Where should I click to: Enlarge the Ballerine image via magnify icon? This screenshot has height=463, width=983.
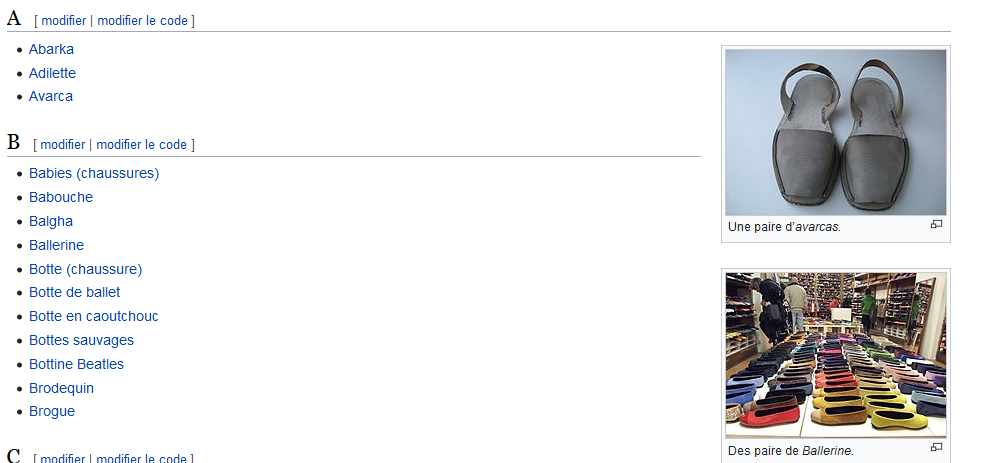tap(936, 447)
